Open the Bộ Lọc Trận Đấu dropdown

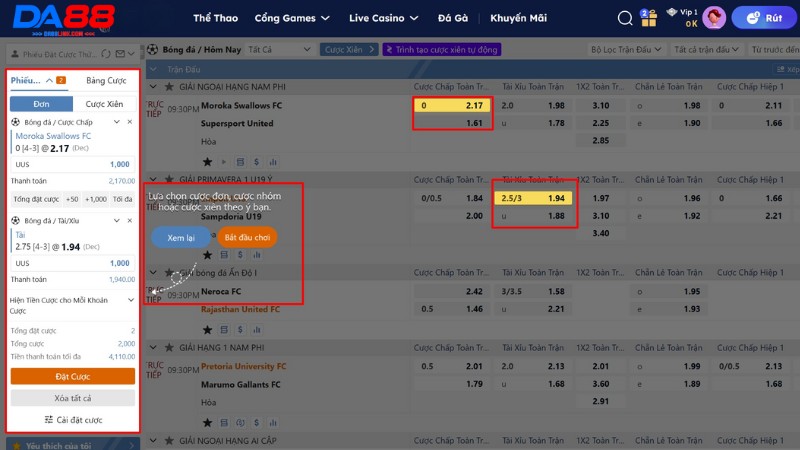pos(626,49)
